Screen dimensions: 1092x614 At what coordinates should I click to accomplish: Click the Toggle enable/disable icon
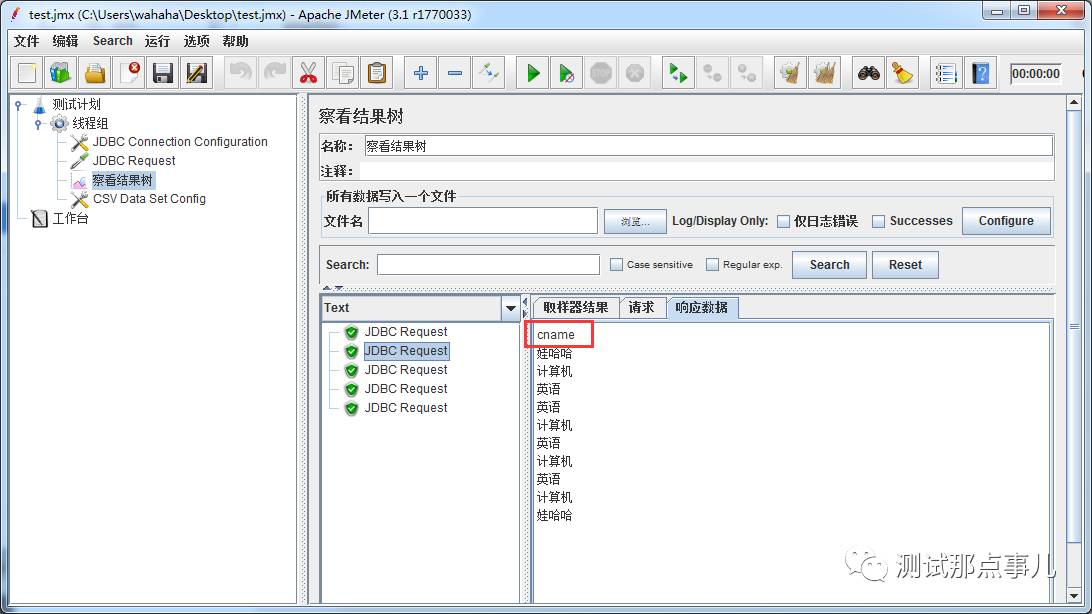(489, 73)
